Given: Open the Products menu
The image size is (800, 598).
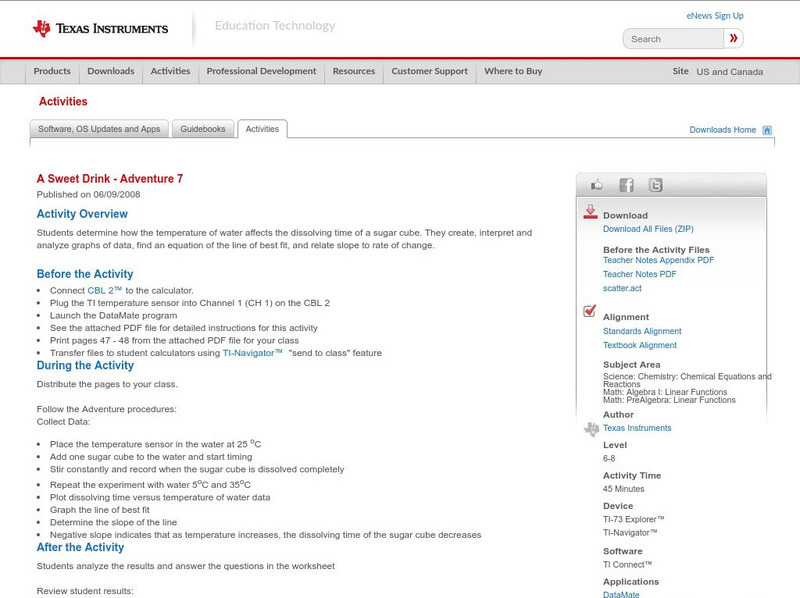Looking at the screenshot, I should pos(52,71).
